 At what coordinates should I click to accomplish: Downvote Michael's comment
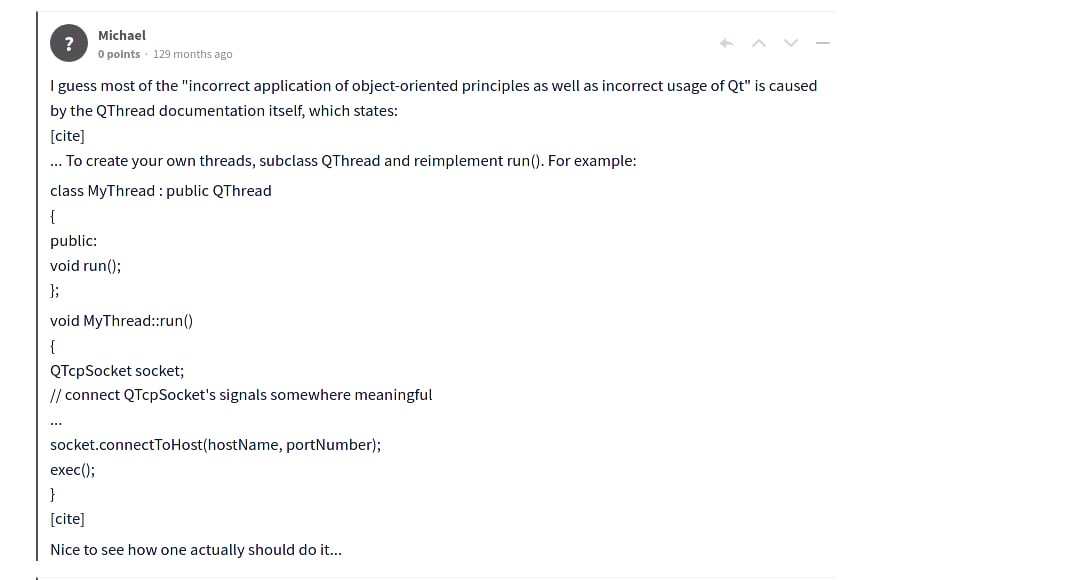click(x=791, y=43)
